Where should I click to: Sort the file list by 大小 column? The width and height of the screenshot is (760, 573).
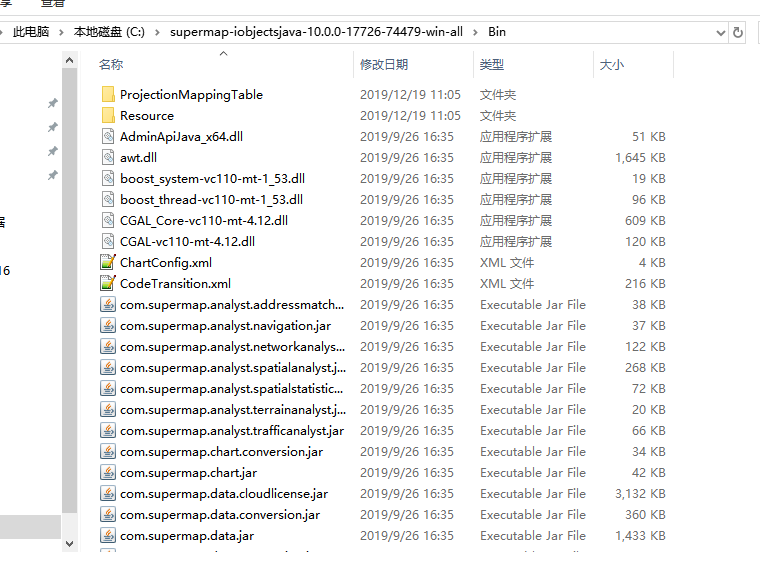(610, 64)
